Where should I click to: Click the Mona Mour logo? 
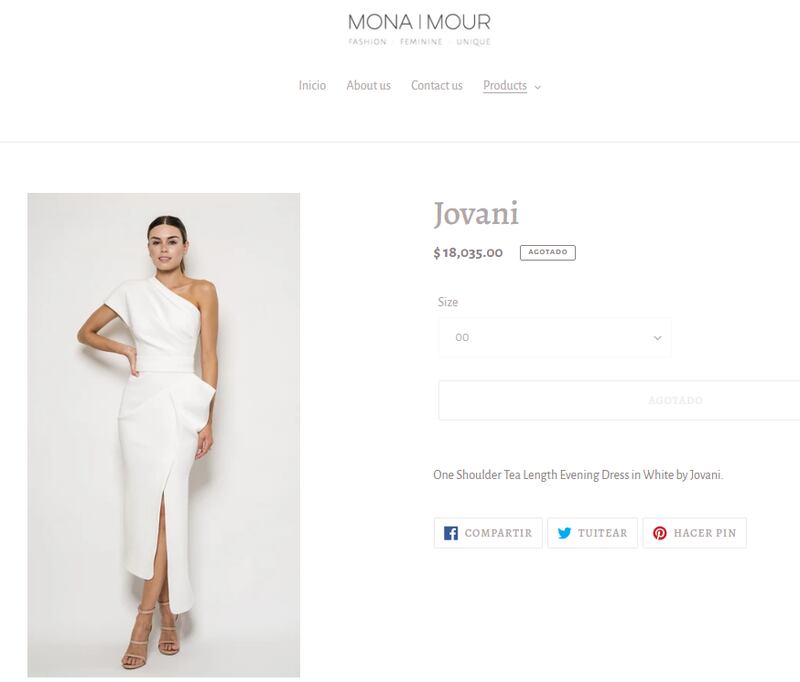point(419,30)
